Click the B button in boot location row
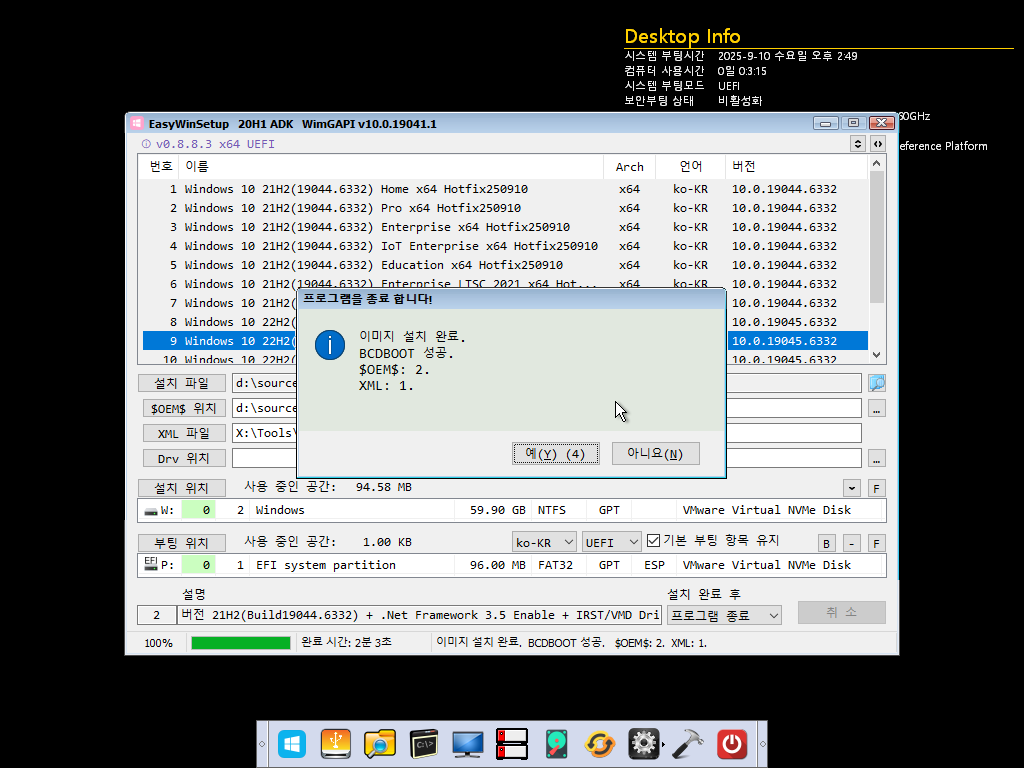The image size is (1024, 768). coord(826,543)
